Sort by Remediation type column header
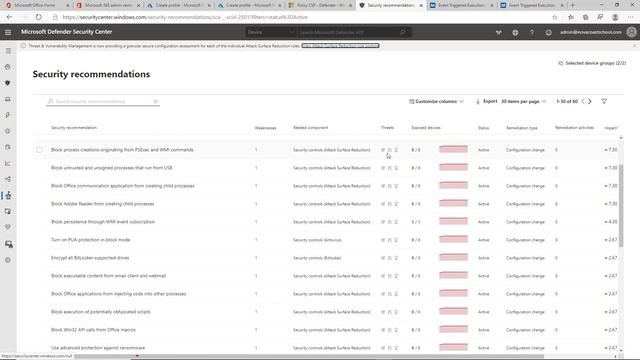This screenshot has height=360, width=640. [x=522, y=128]
